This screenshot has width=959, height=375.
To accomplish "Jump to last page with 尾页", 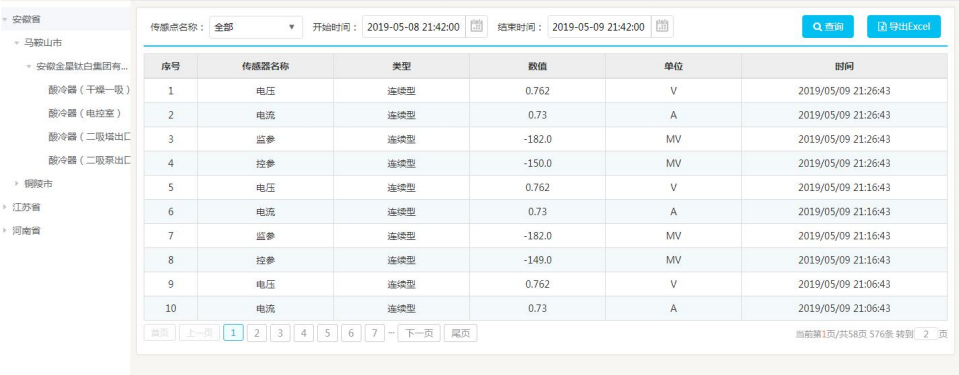I will point(461,333).
